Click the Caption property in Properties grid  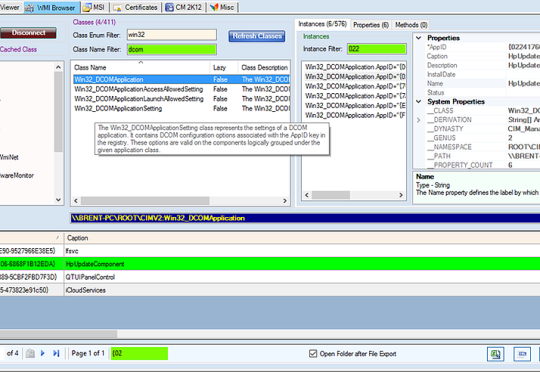tap(482, 56)
